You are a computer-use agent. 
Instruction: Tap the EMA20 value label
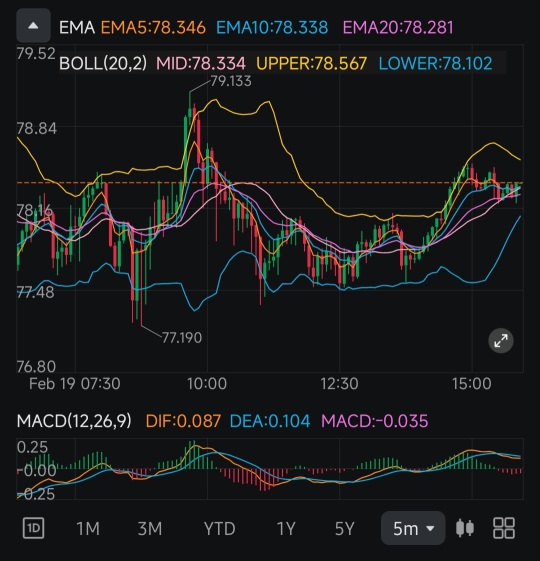398,28
